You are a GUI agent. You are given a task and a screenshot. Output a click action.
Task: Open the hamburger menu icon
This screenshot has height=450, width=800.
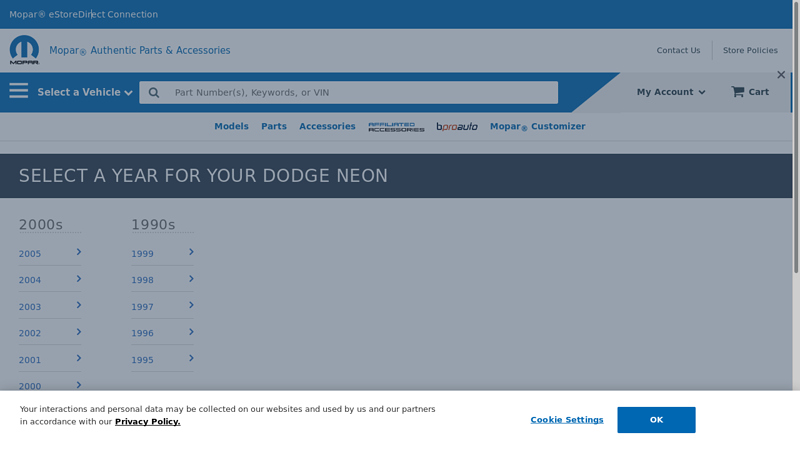click(18, 91)
